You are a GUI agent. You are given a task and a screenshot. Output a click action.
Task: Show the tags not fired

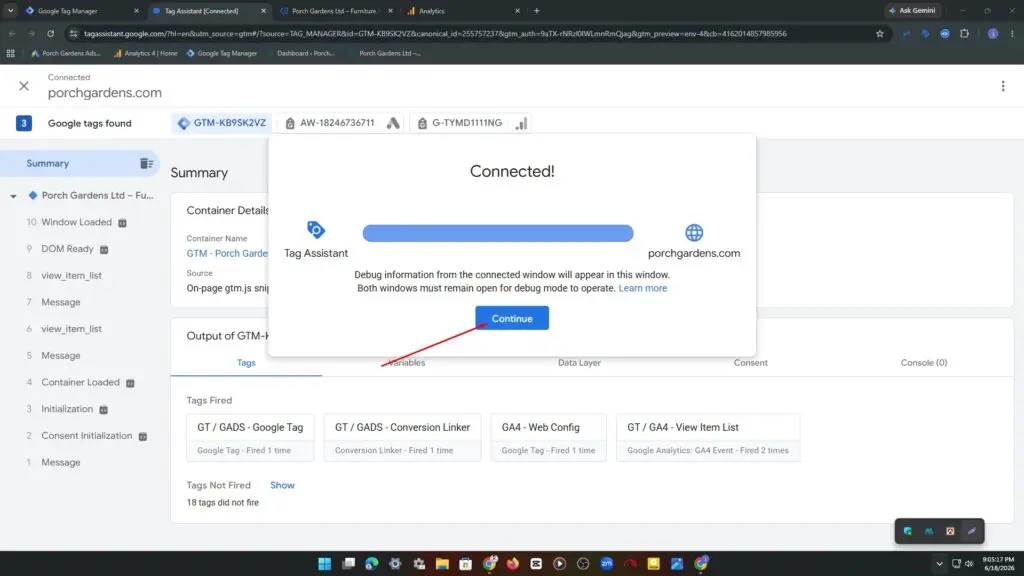click(282, 485)
